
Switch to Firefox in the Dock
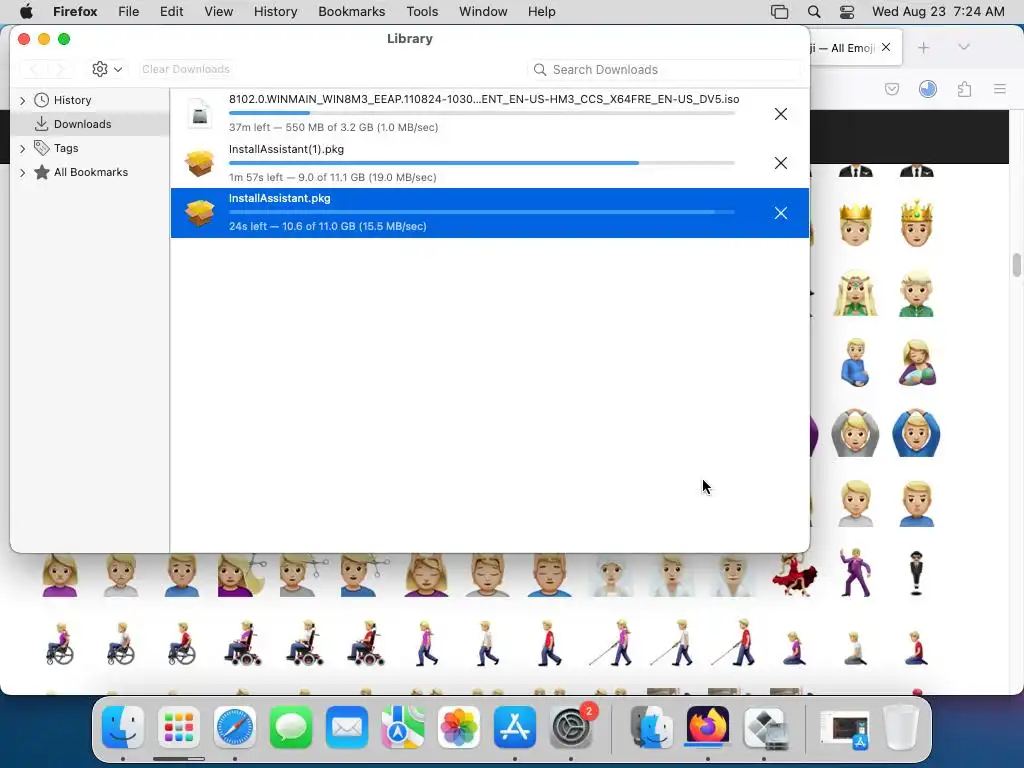(x=708, y=726)
